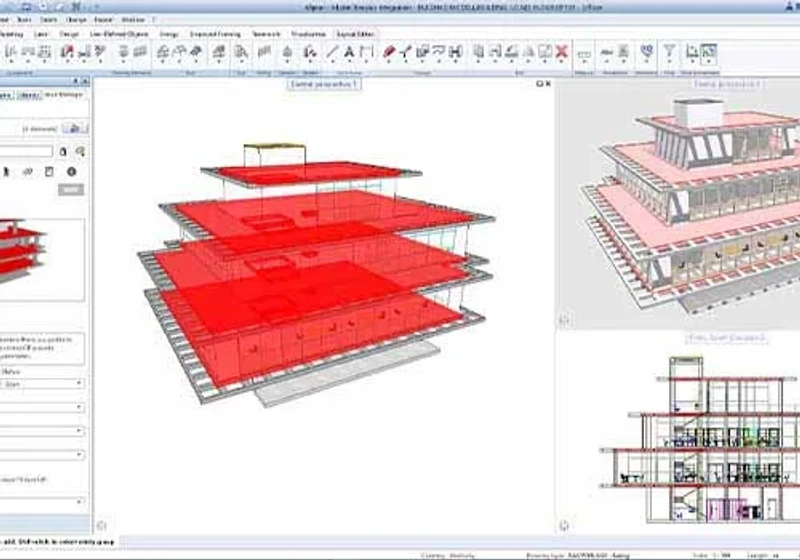Open the 'Change' menu

pyautogui.click(x=76, y=19)
